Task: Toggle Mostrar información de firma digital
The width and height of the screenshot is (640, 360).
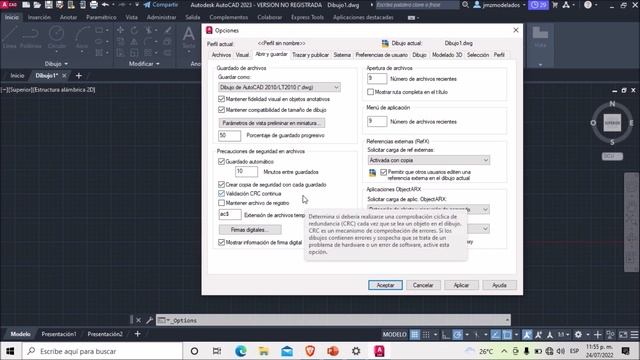Action: (x=222, y=242)
